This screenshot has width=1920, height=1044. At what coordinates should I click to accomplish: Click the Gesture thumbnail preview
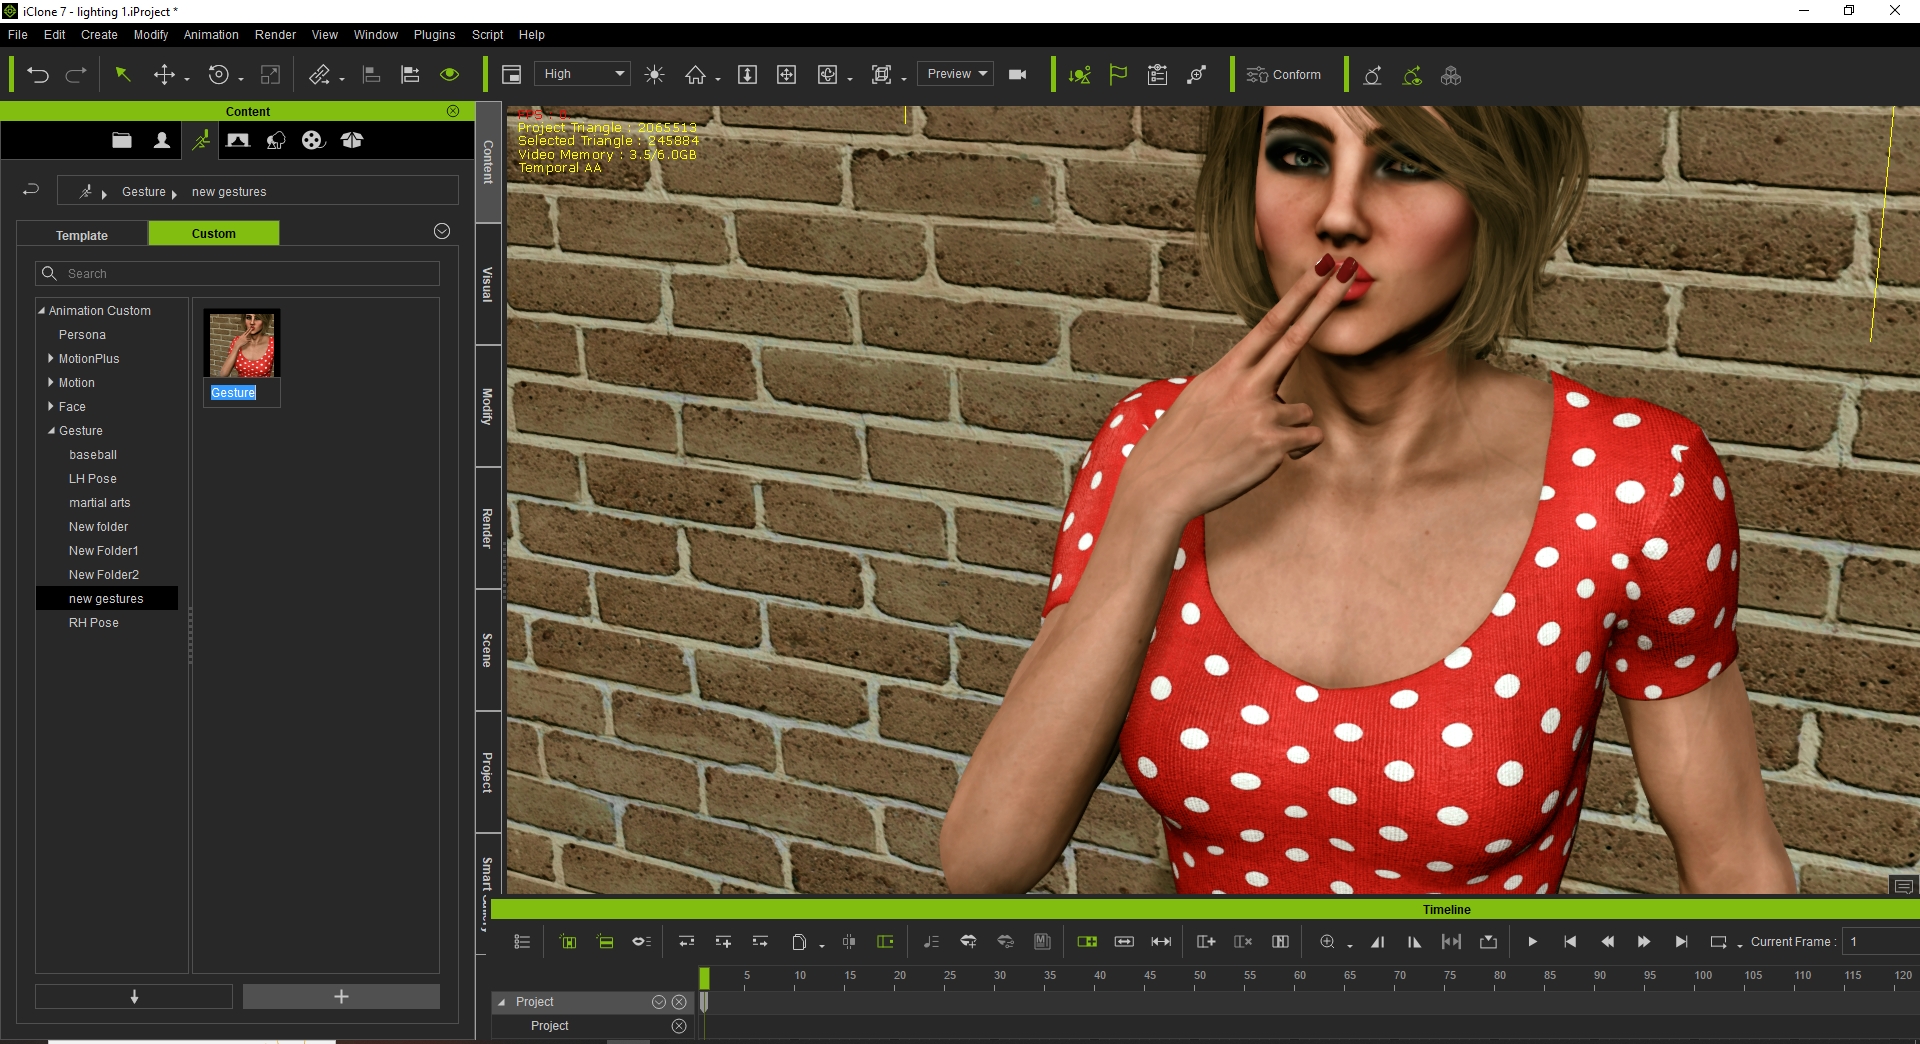[x=242, y=344]
